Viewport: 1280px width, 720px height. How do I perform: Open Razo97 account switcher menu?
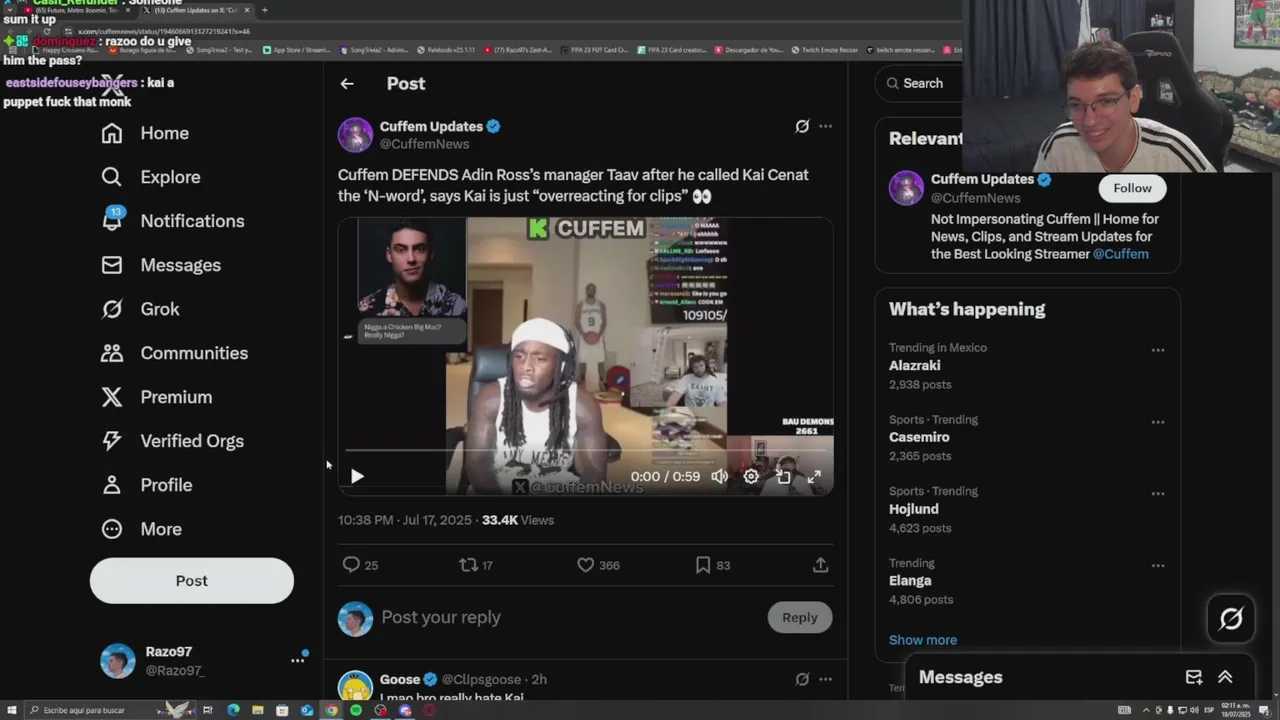(297, 660)
